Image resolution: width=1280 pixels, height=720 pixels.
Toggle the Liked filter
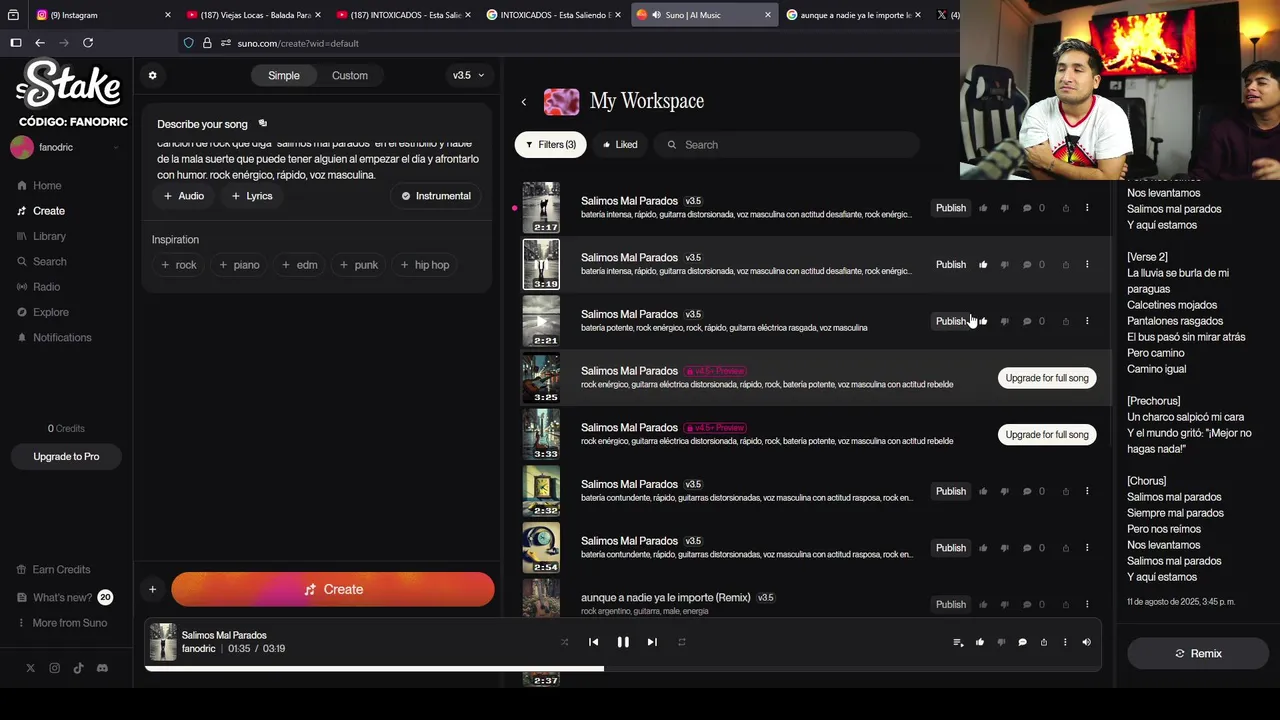point(620,145)
